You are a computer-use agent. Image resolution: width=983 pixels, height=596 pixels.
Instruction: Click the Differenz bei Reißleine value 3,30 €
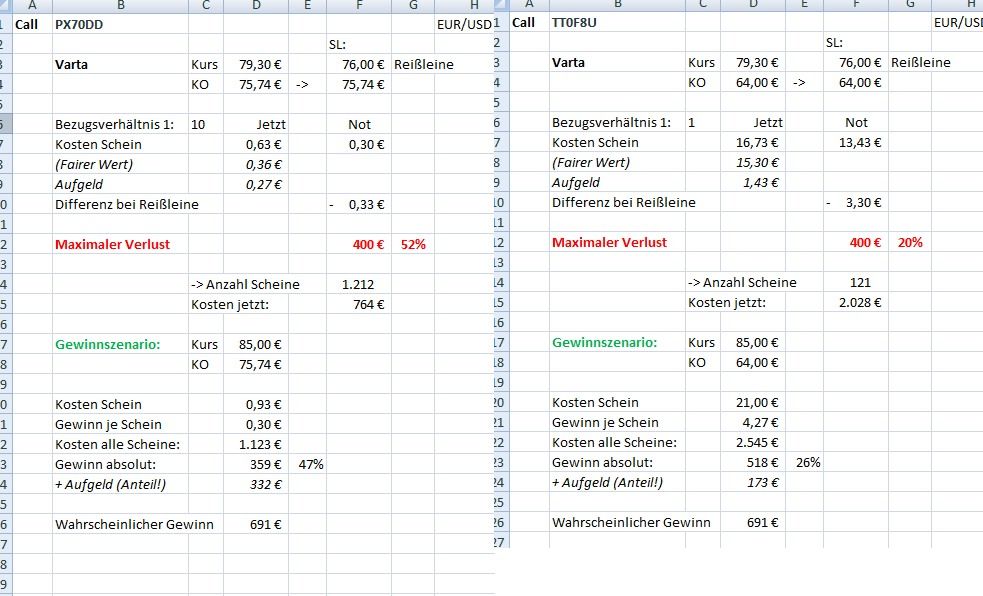point(862,202)
